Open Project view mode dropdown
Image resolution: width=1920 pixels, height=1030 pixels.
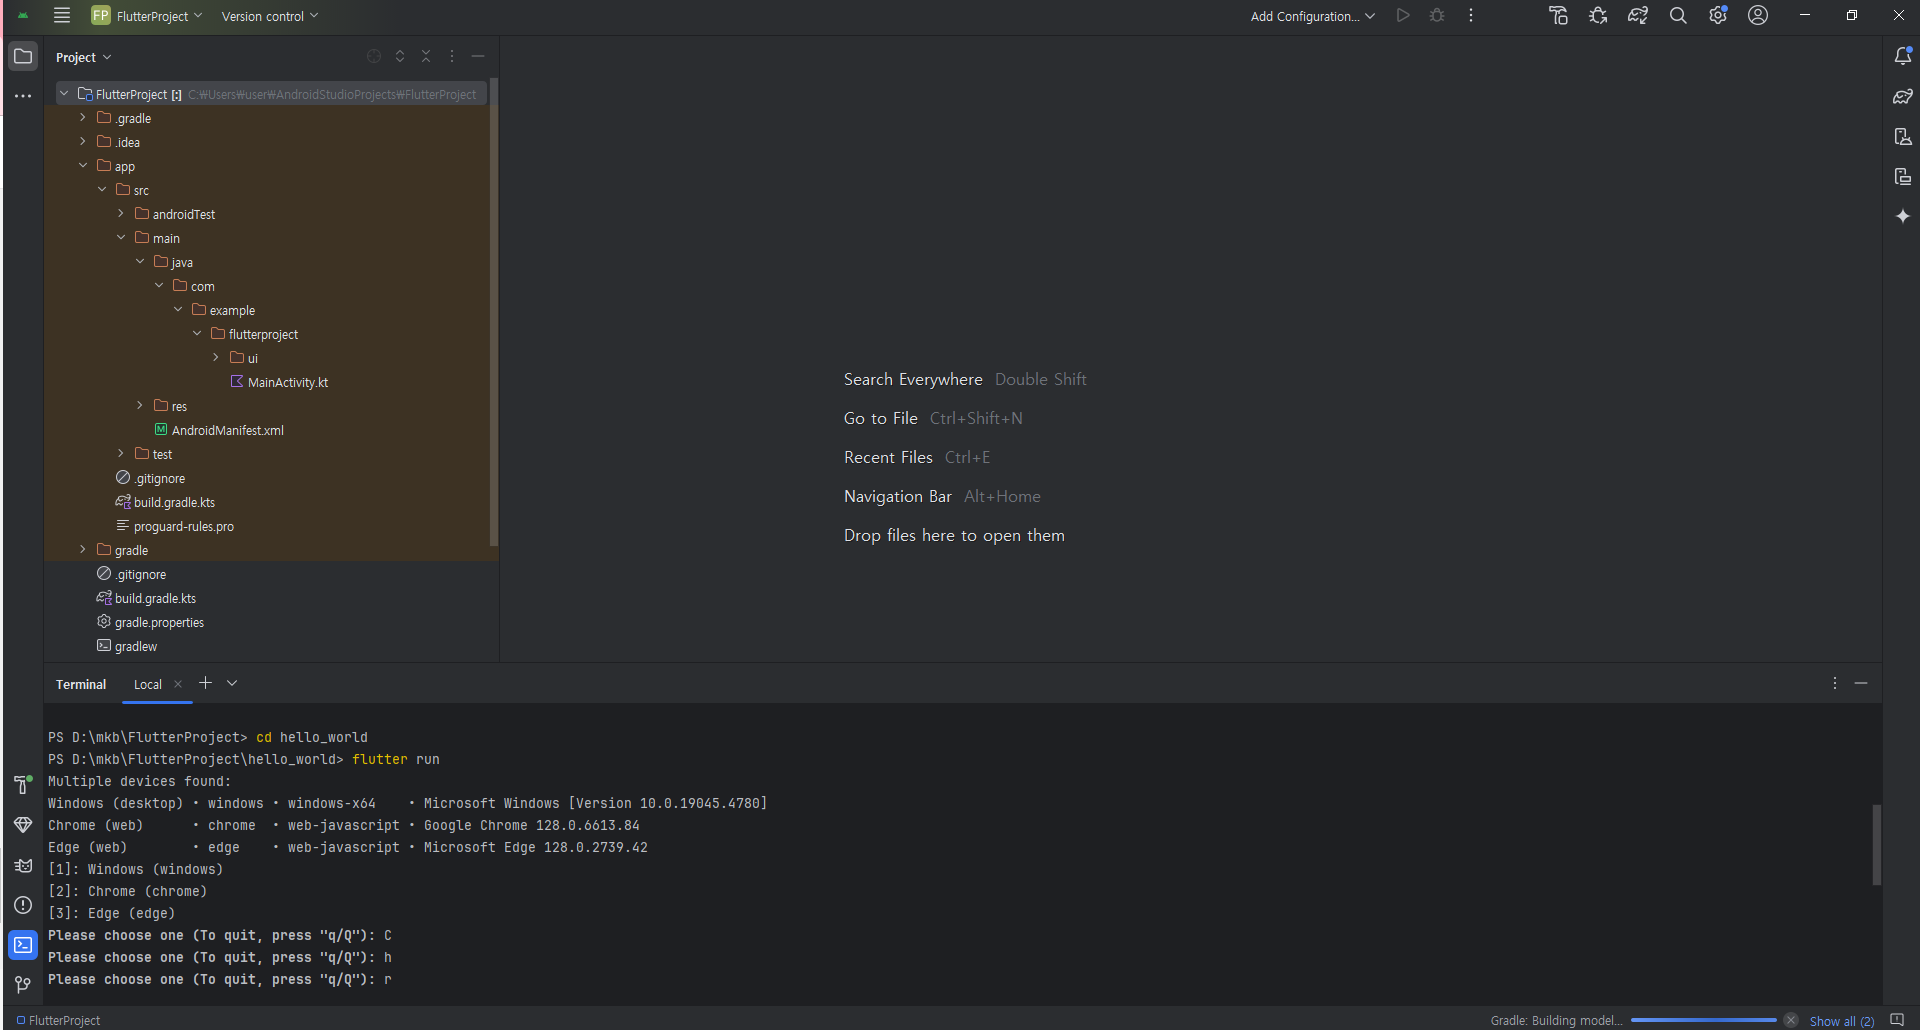coord(84,57)
